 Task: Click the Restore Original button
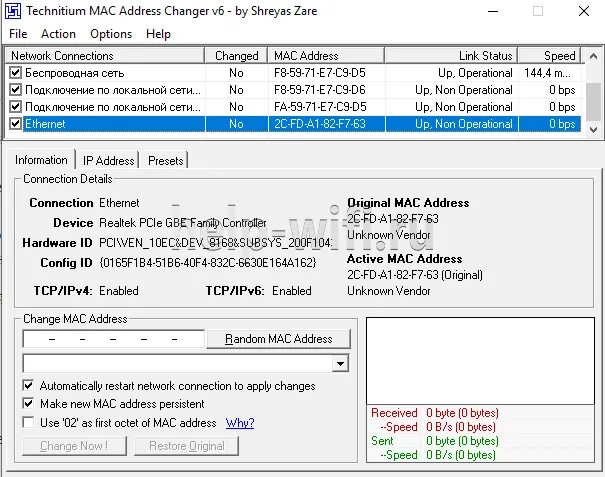[187, 446]
